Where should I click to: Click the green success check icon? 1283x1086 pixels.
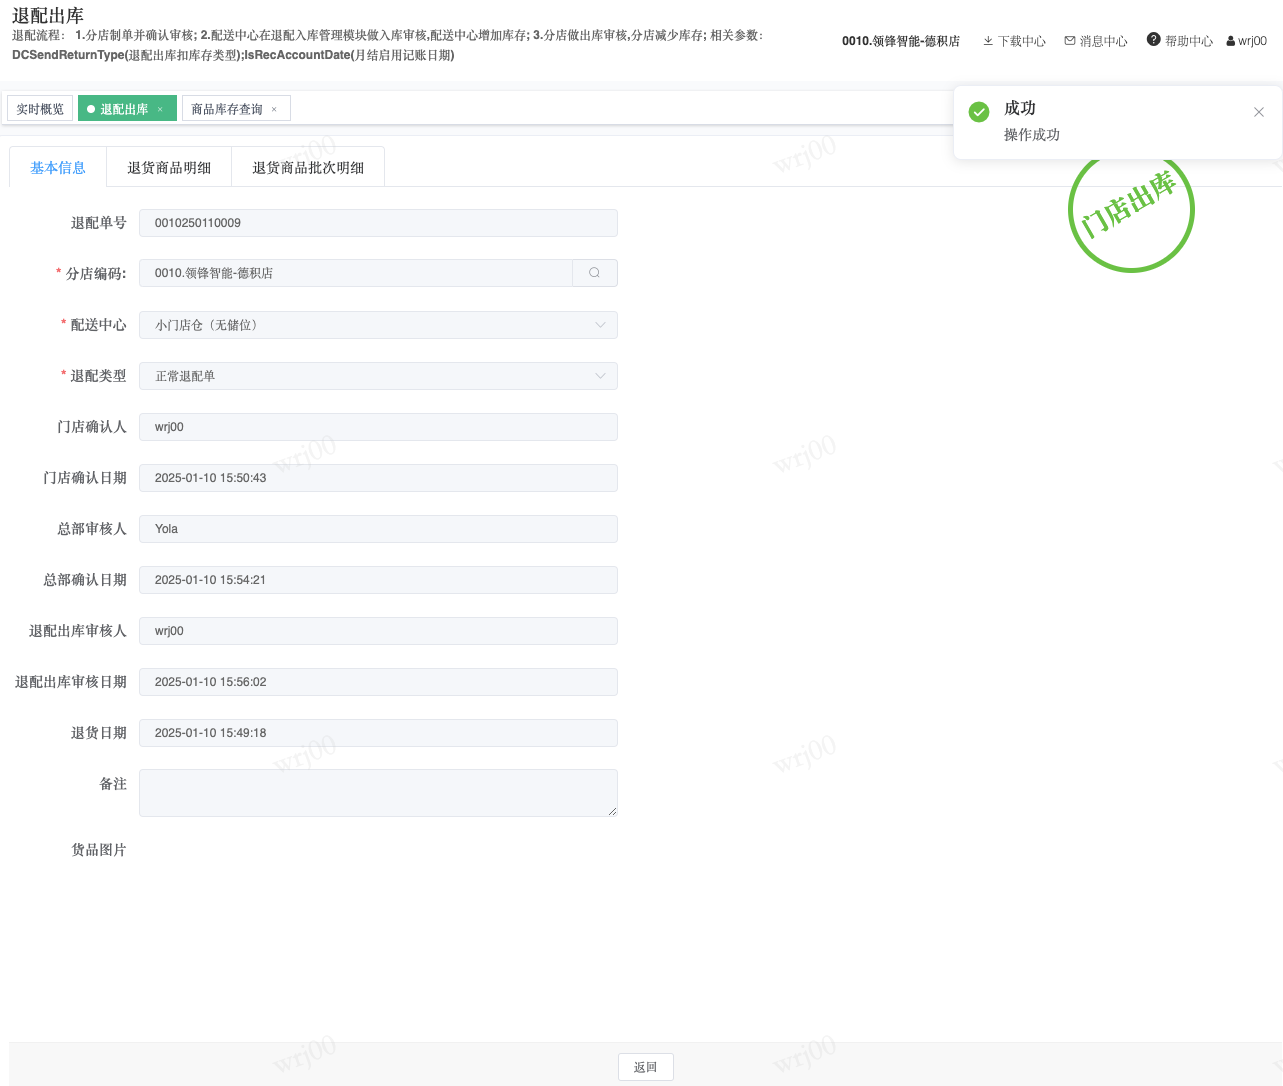(x=979, y=112)
